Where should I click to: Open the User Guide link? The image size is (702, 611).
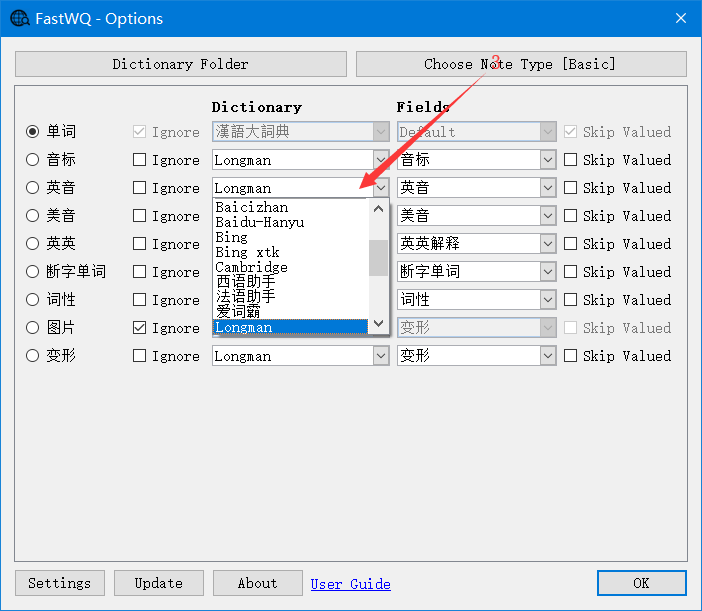(350, 584)
